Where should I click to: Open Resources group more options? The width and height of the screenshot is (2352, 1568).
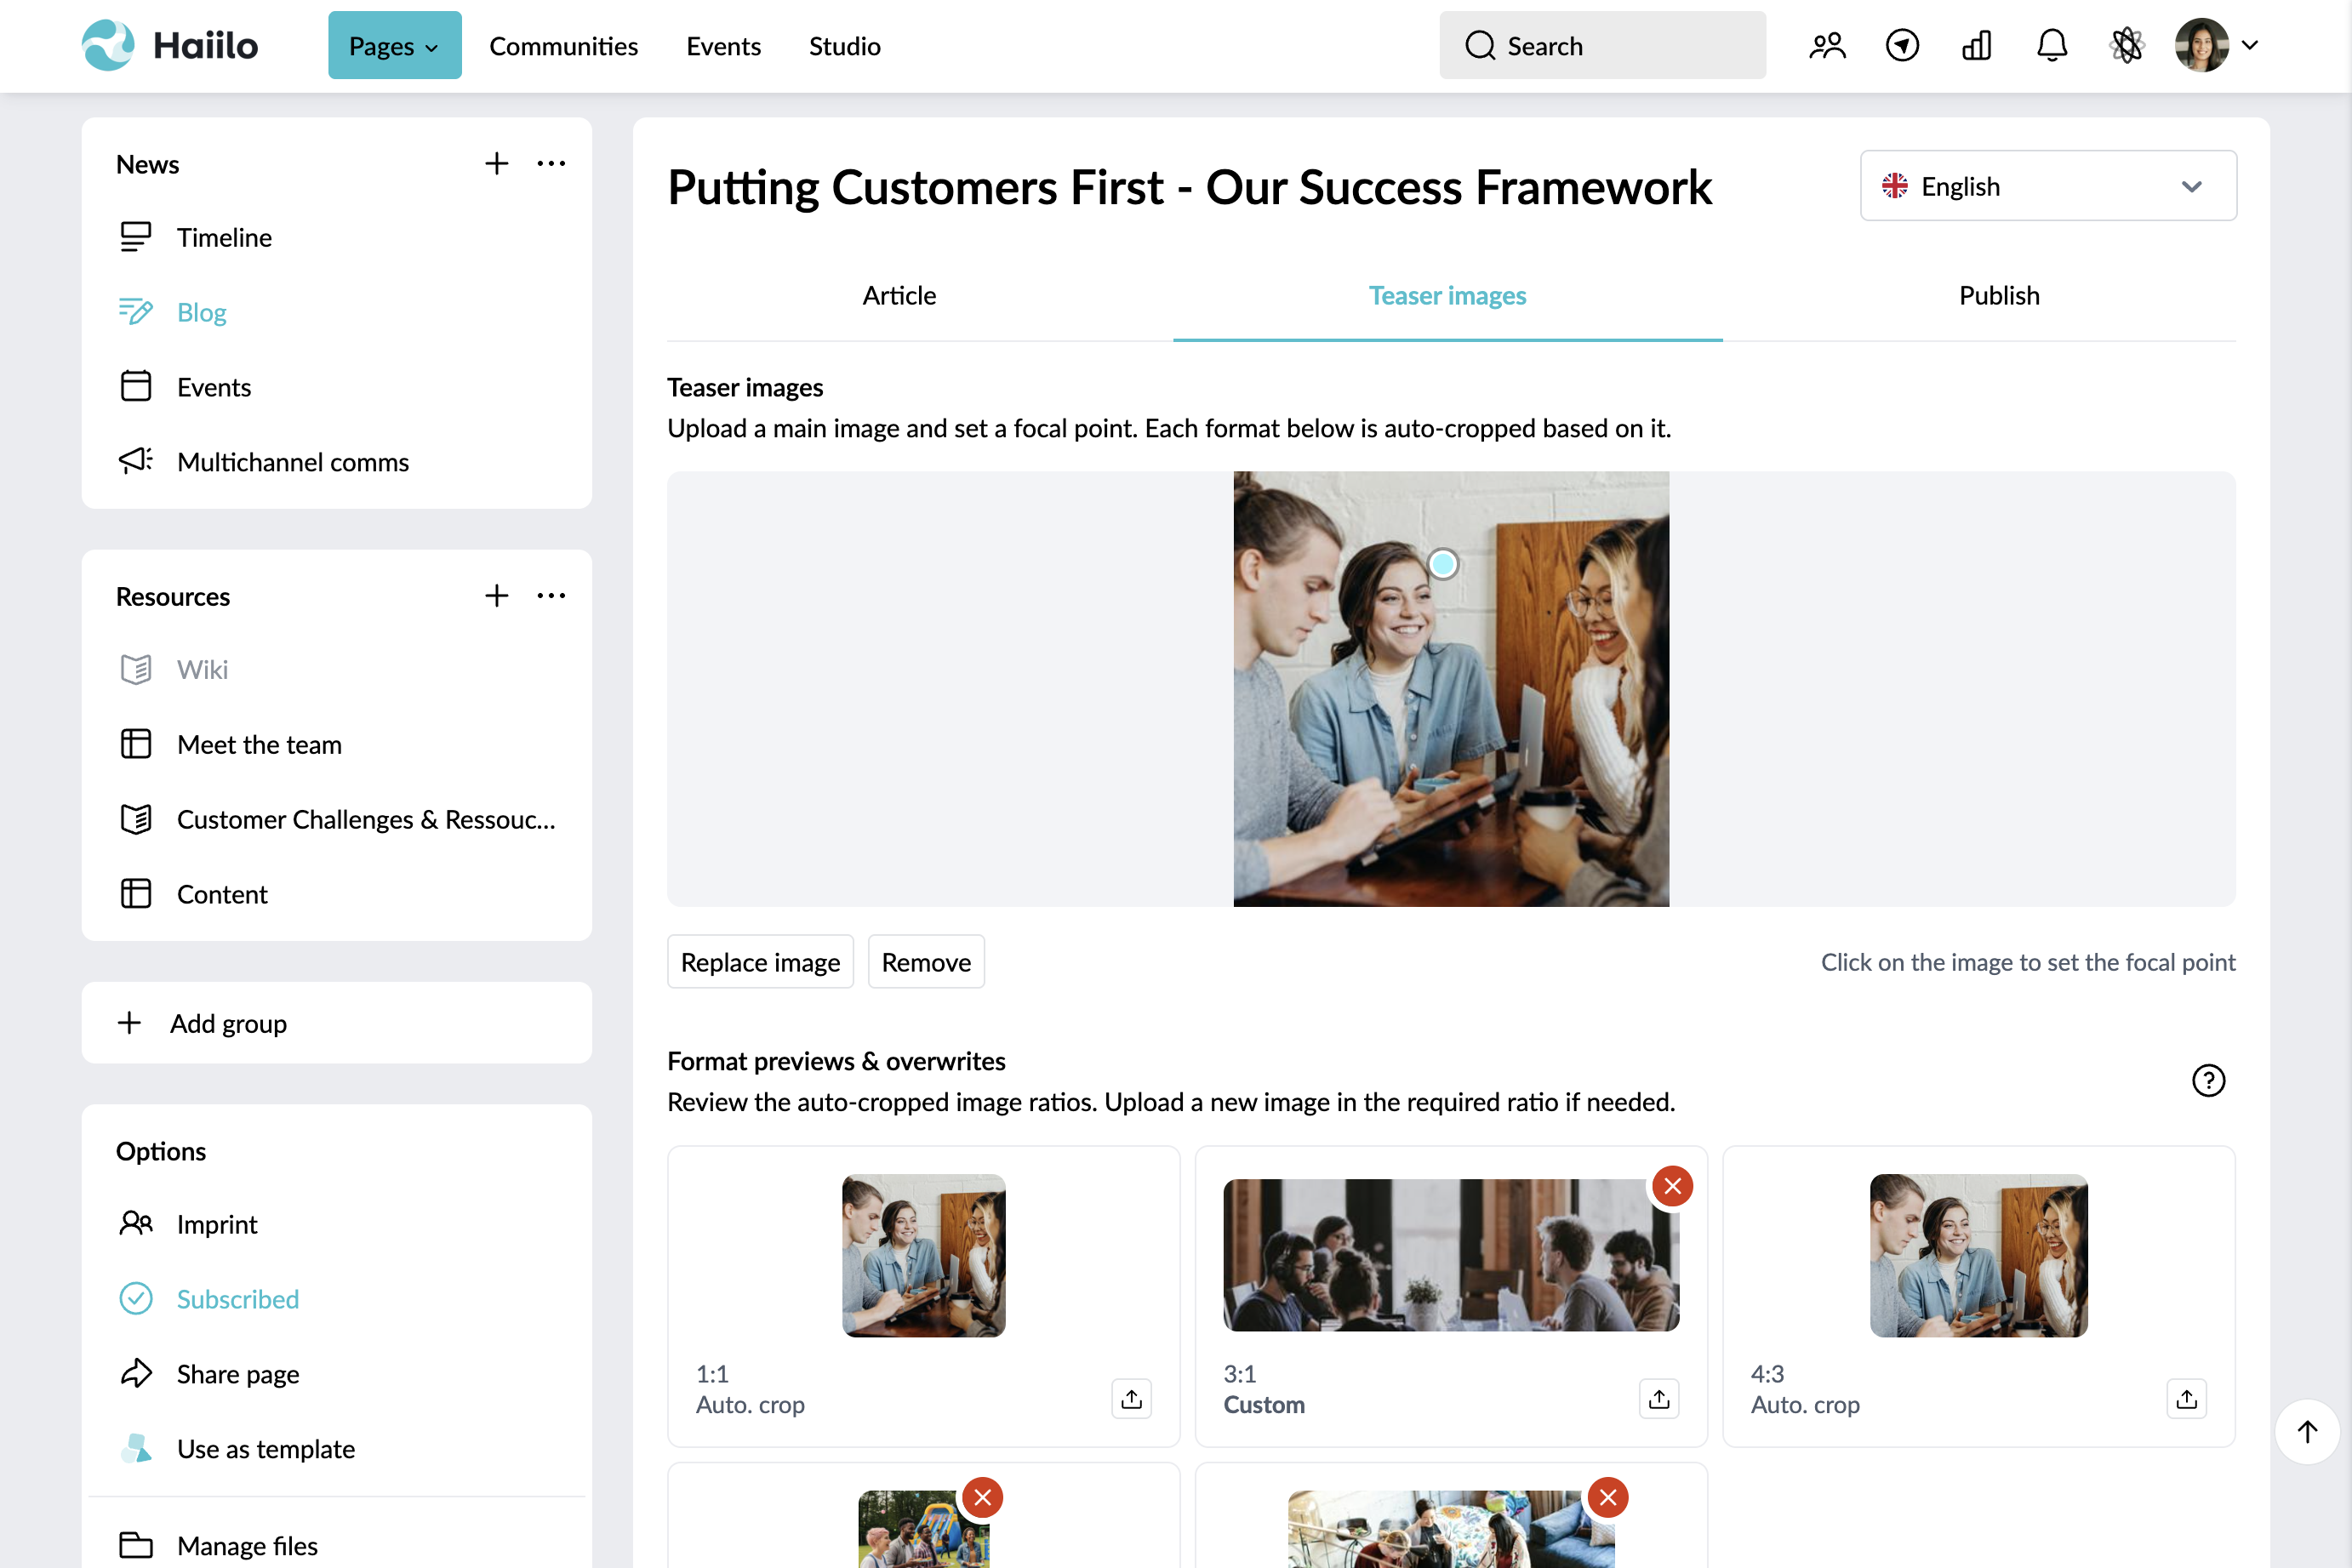click(x=551, y=596)
